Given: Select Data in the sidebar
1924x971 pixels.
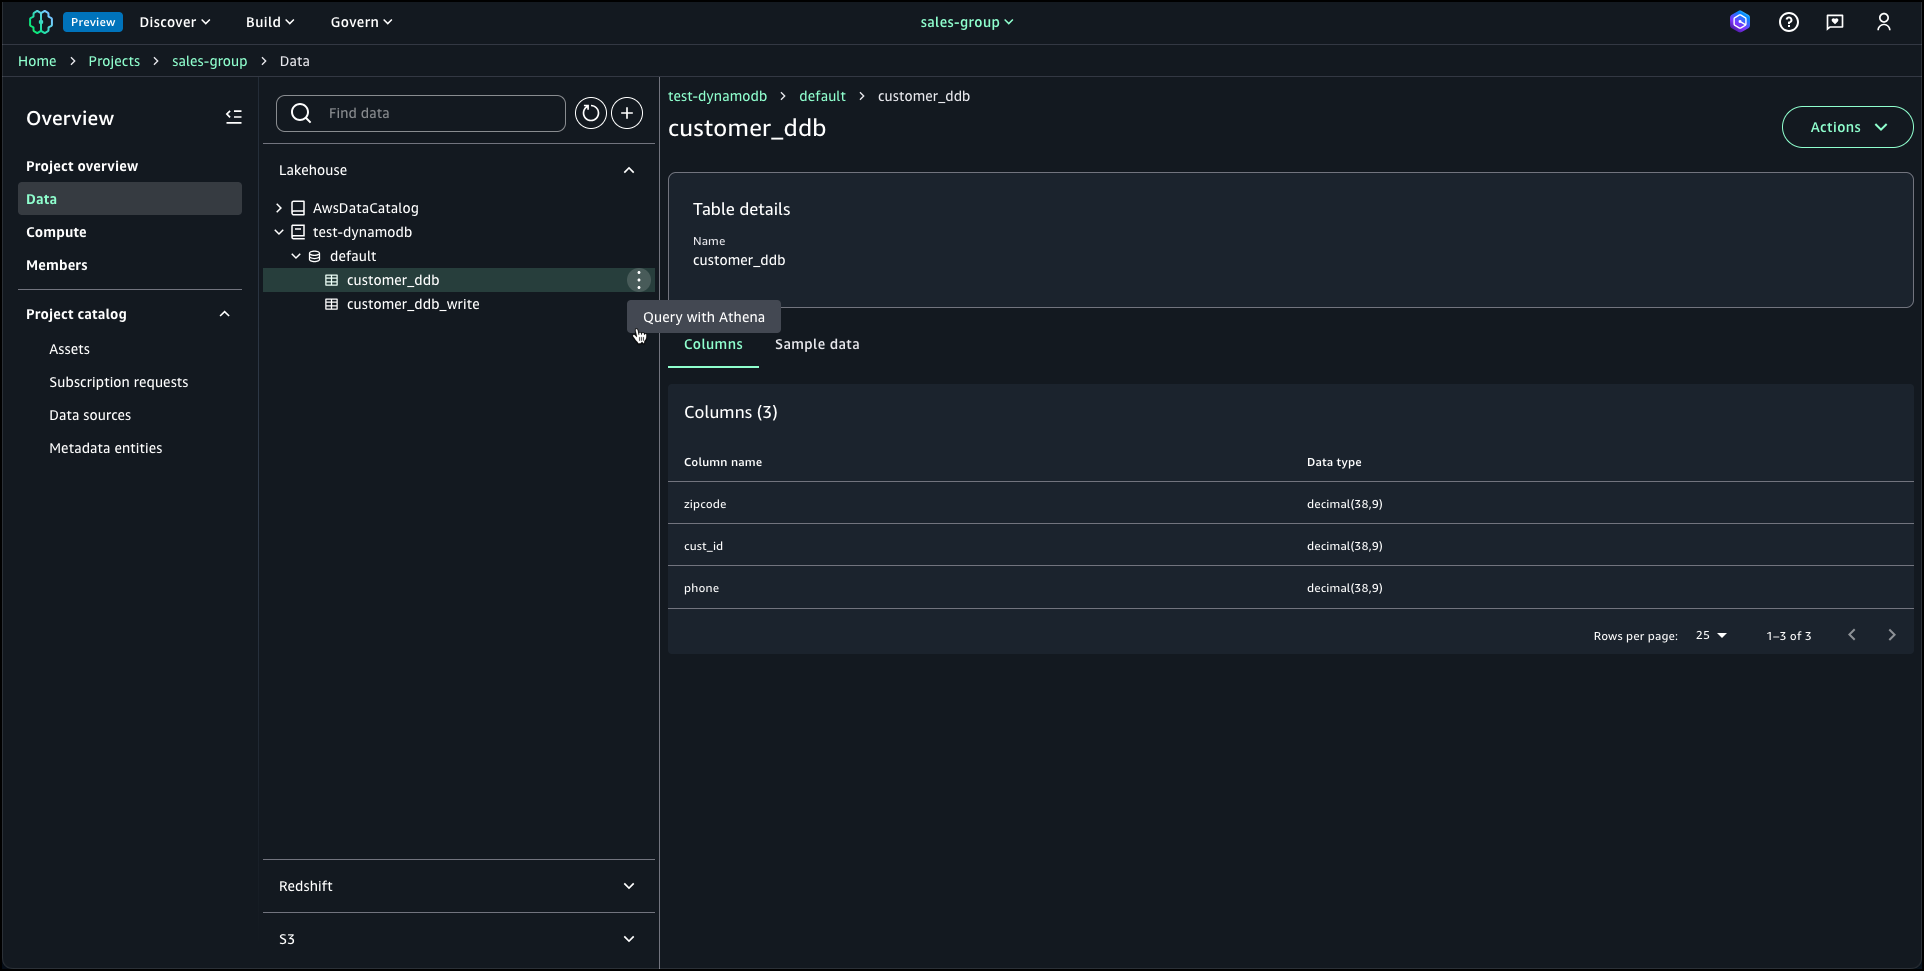Looking at the screenshot, I should click(130, 198).
